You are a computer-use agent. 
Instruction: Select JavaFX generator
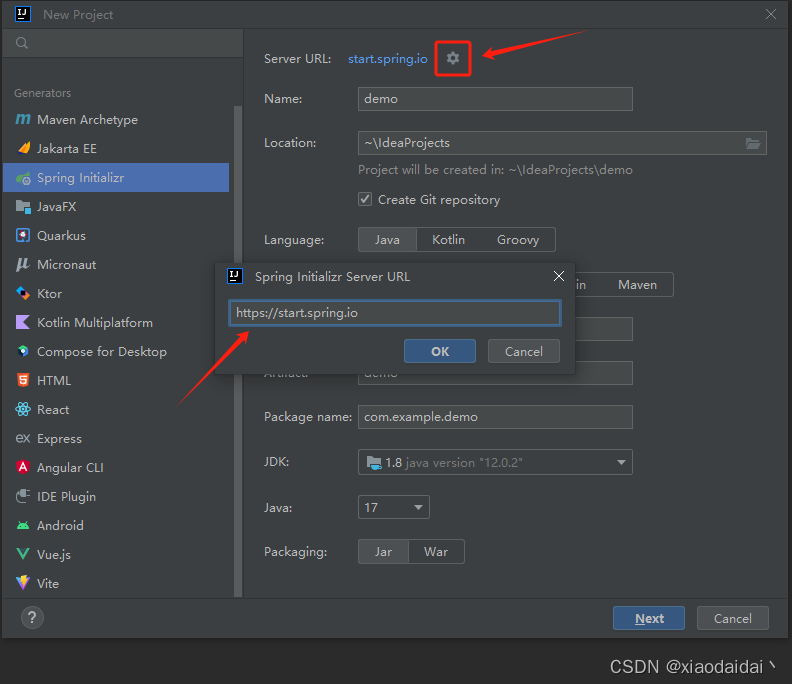116,207
